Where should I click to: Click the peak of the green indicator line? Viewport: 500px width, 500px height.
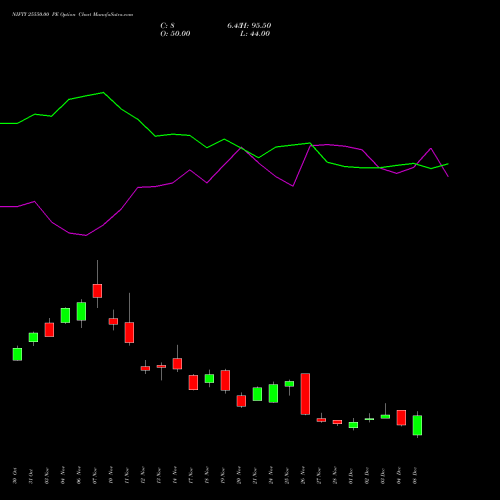pyautogui.click(x=103, y=92)
